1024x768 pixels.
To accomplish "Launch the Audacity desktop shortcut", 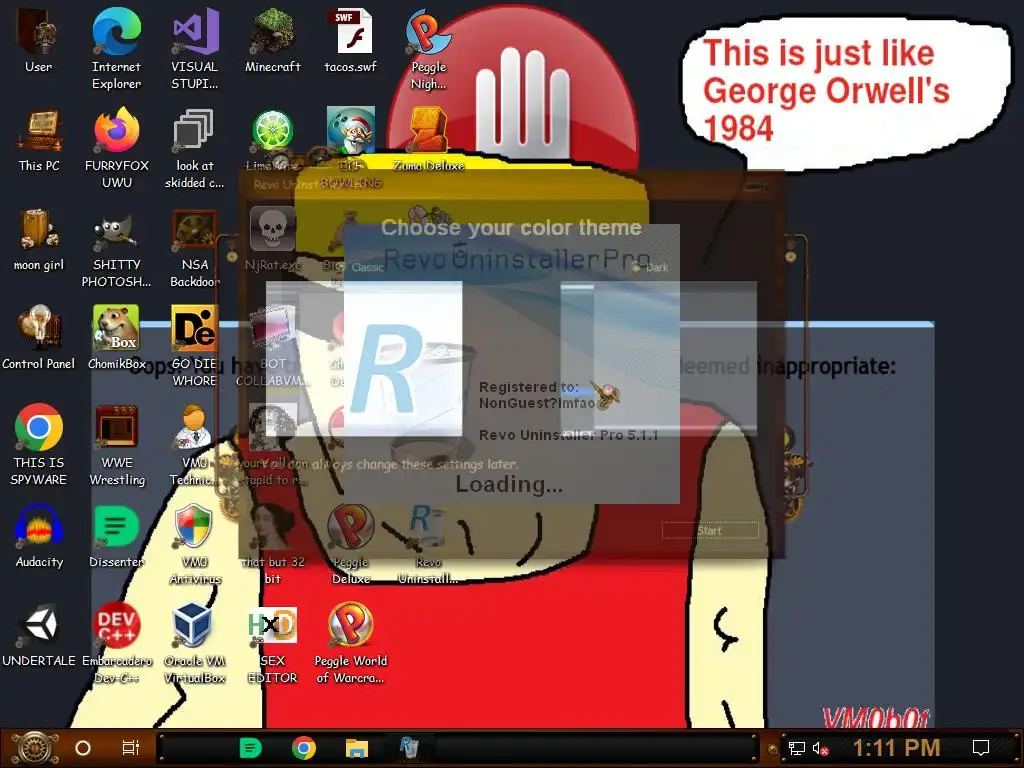I will [39, 537].
